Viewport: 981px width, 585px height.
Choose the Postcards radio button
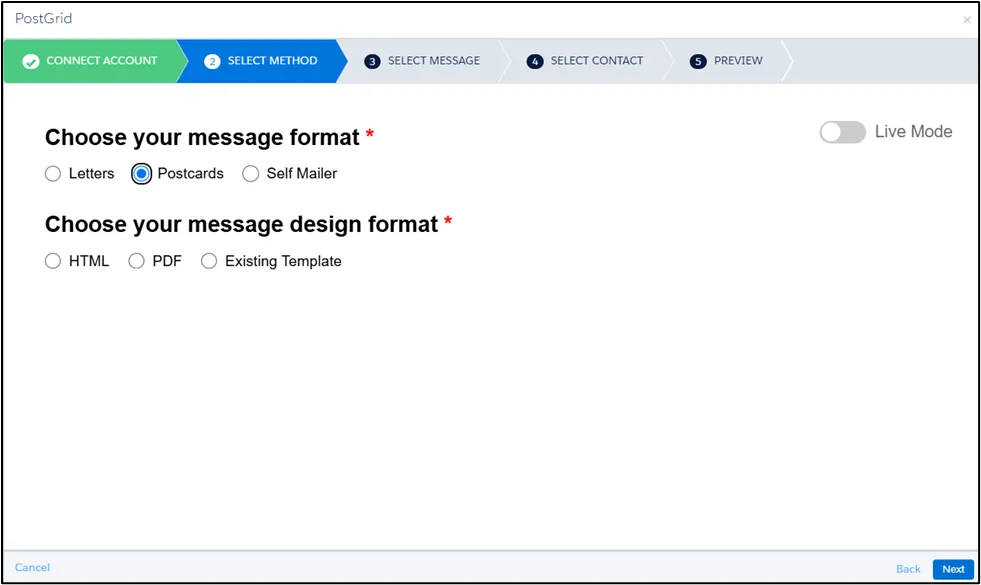pos(142,174)
